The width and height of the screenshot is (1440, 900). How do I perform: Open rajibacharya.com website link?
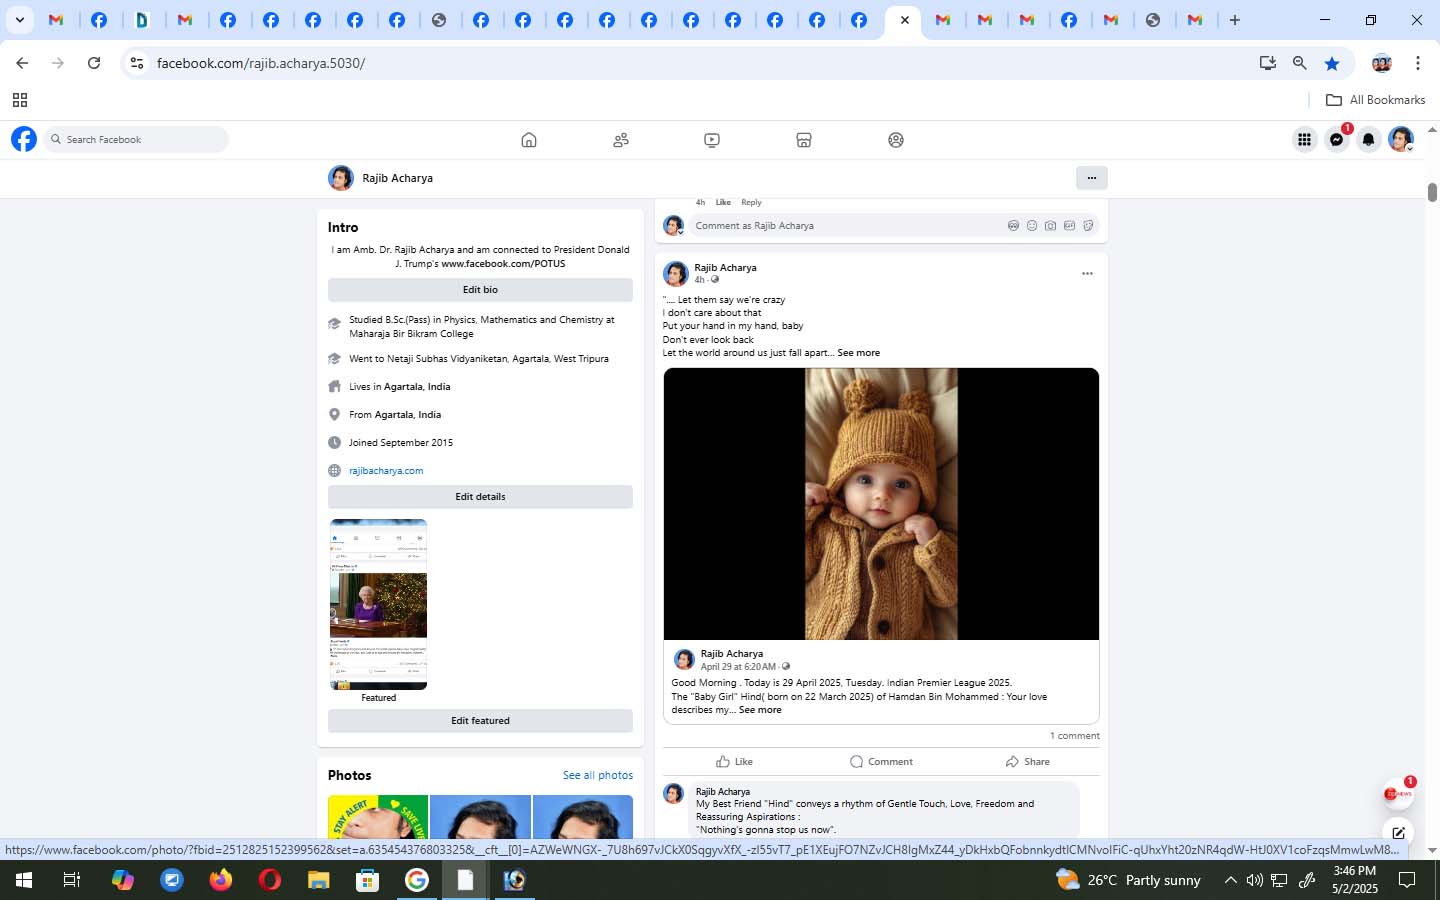point(386,471)
